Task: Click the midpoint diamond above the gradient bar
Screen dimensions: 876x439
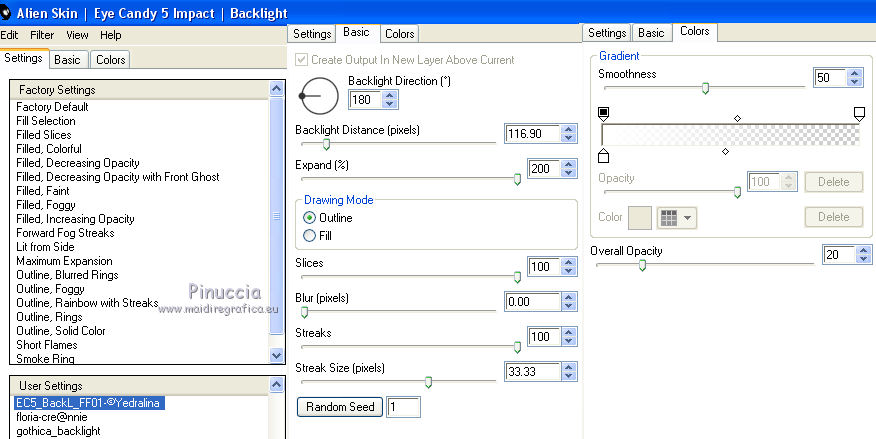Action: click(x=737, y=118)
